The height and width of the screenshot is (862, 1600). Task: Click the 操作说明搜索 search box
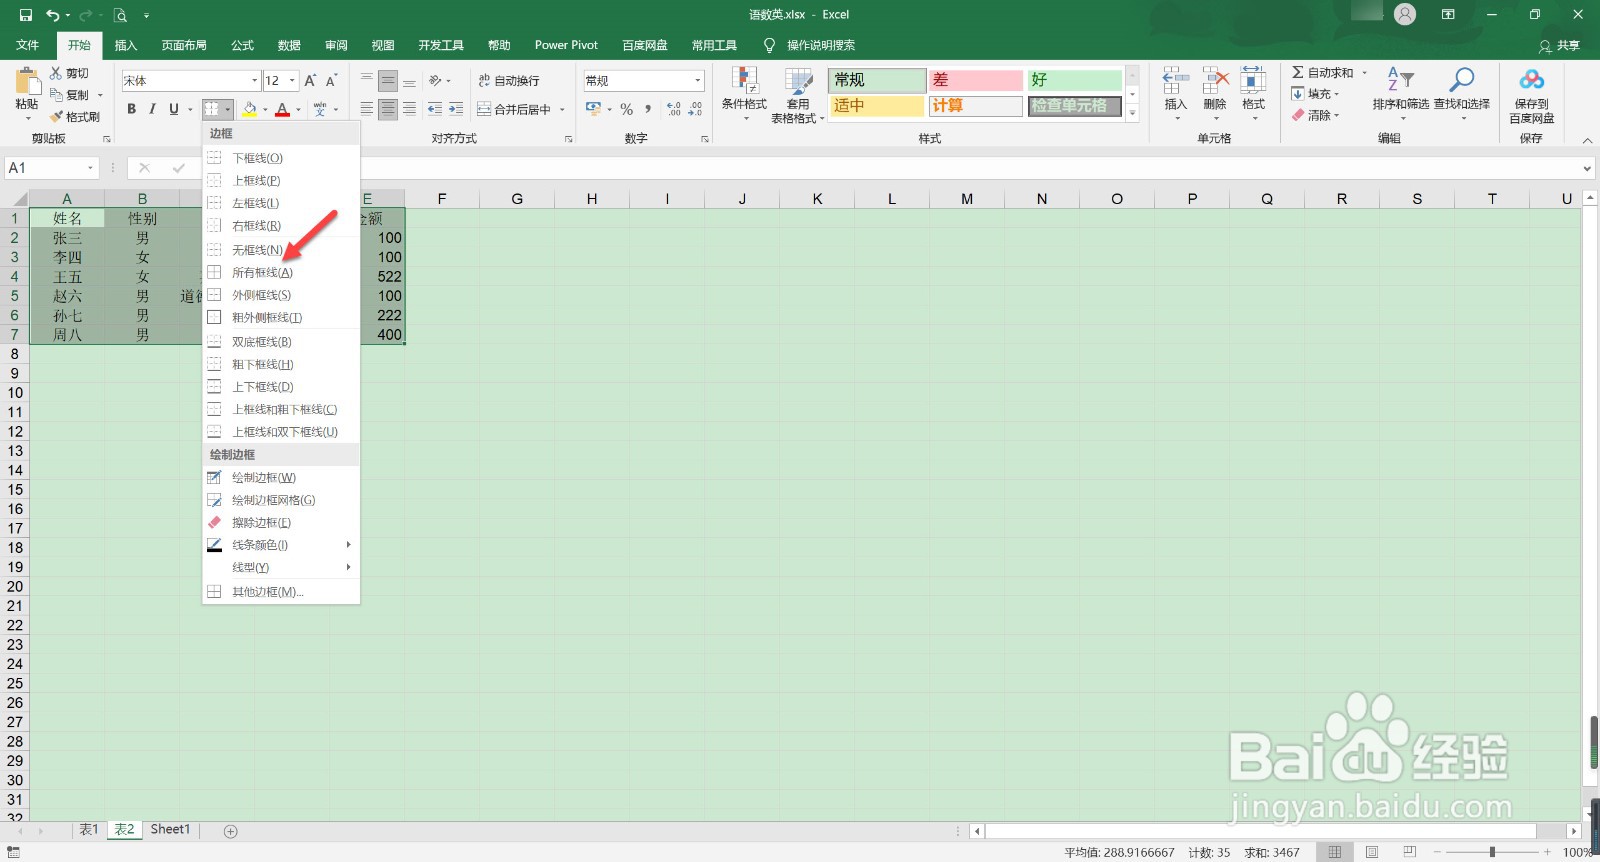820,45
